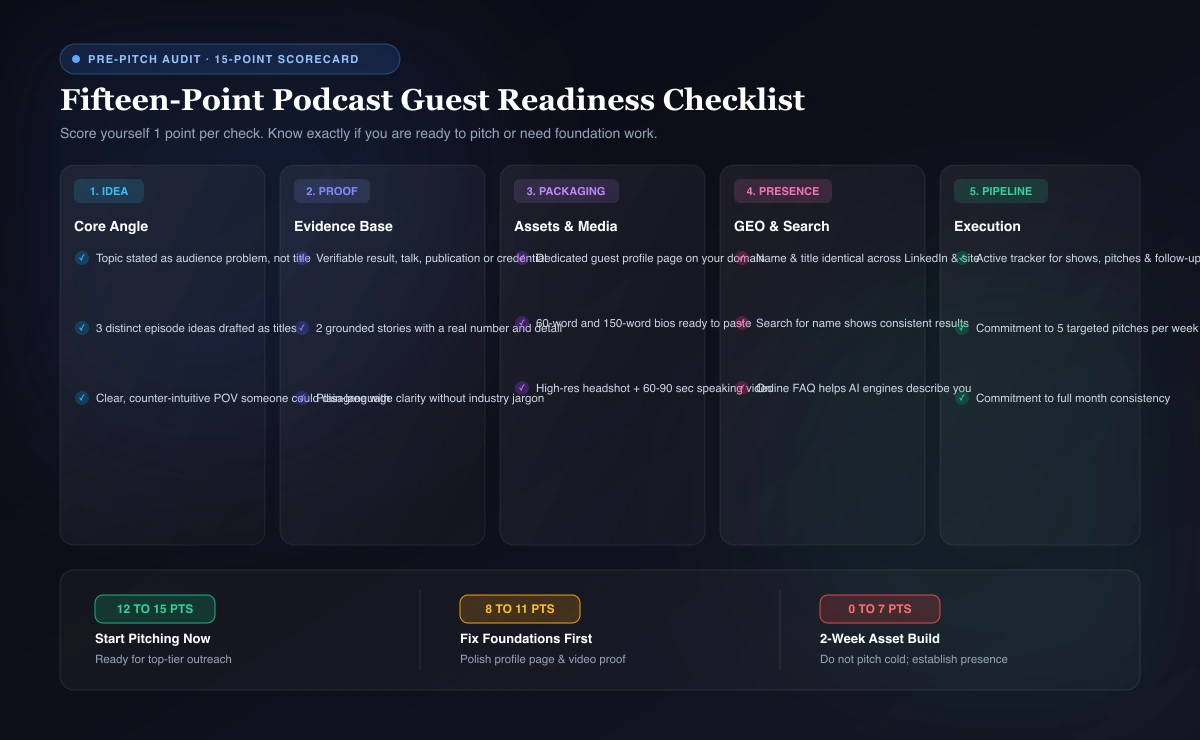Viewport: 1200px width, 740px height.
Task: Click the Pre-Pitch Audit 15-Point Scorecard badge
Action: click(x=230, y=59)
